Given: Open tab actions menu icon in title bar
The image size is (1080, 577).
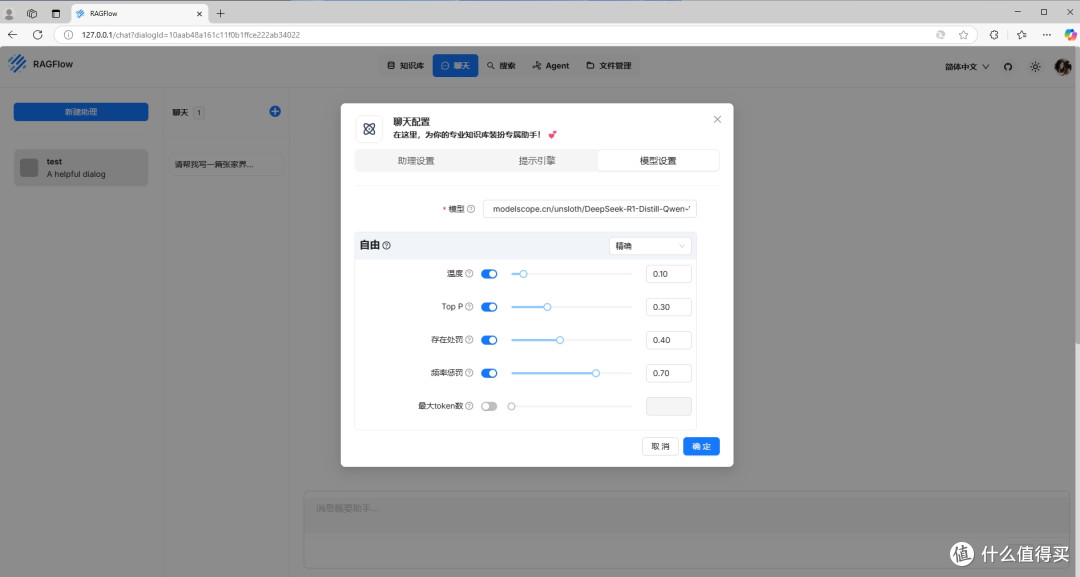Looking at the screenshot, I should [x=56, y=13].
